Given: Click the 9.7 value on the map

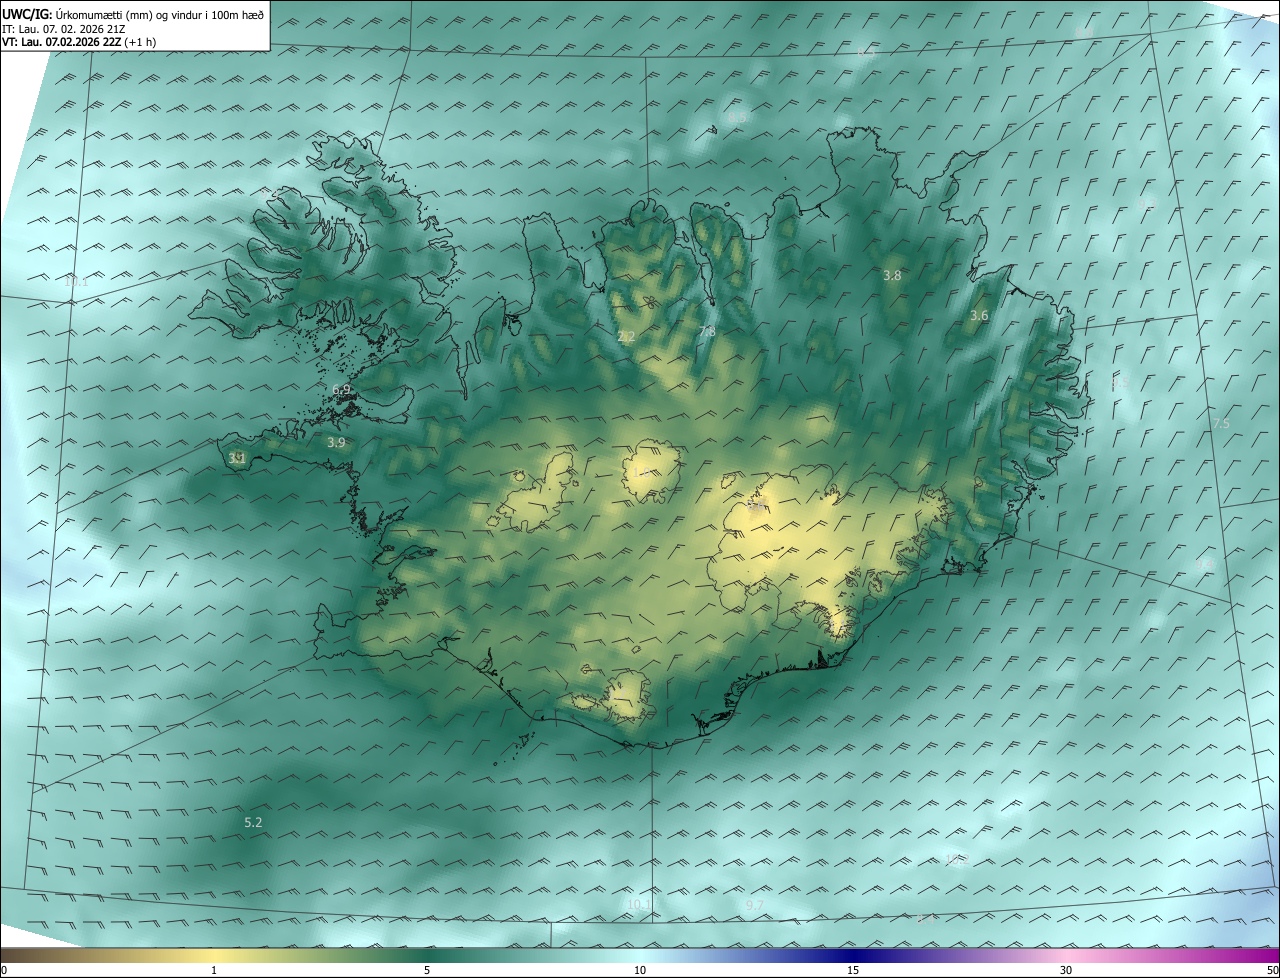Looking at the screenshot, I should pyautogui.click(x=755, y=905).
